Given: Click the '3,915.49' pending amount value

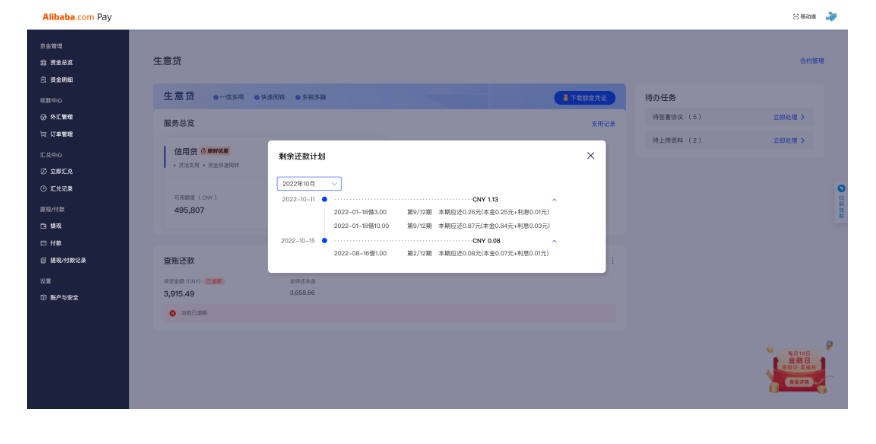Looking at the screenshot, I should [179, 294].
